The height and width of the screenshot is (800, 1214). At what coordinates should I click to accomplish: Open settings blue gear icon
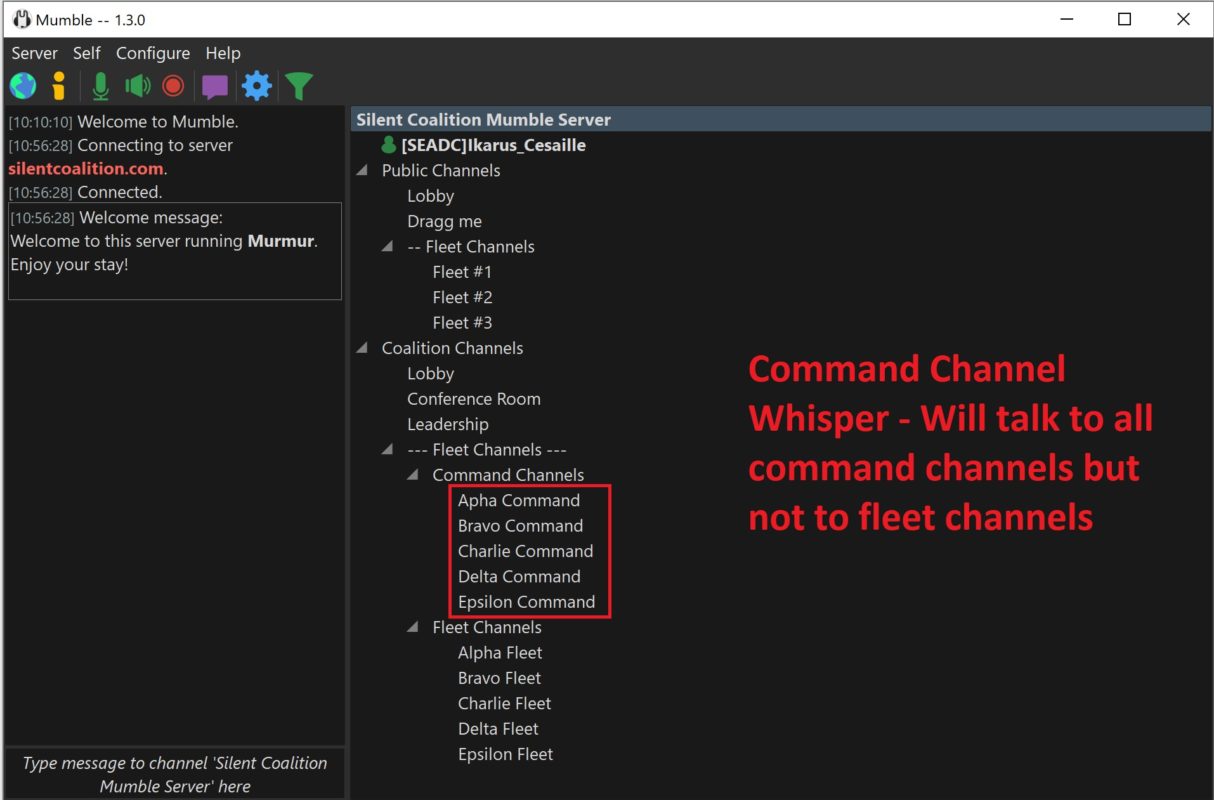(257, 86)
